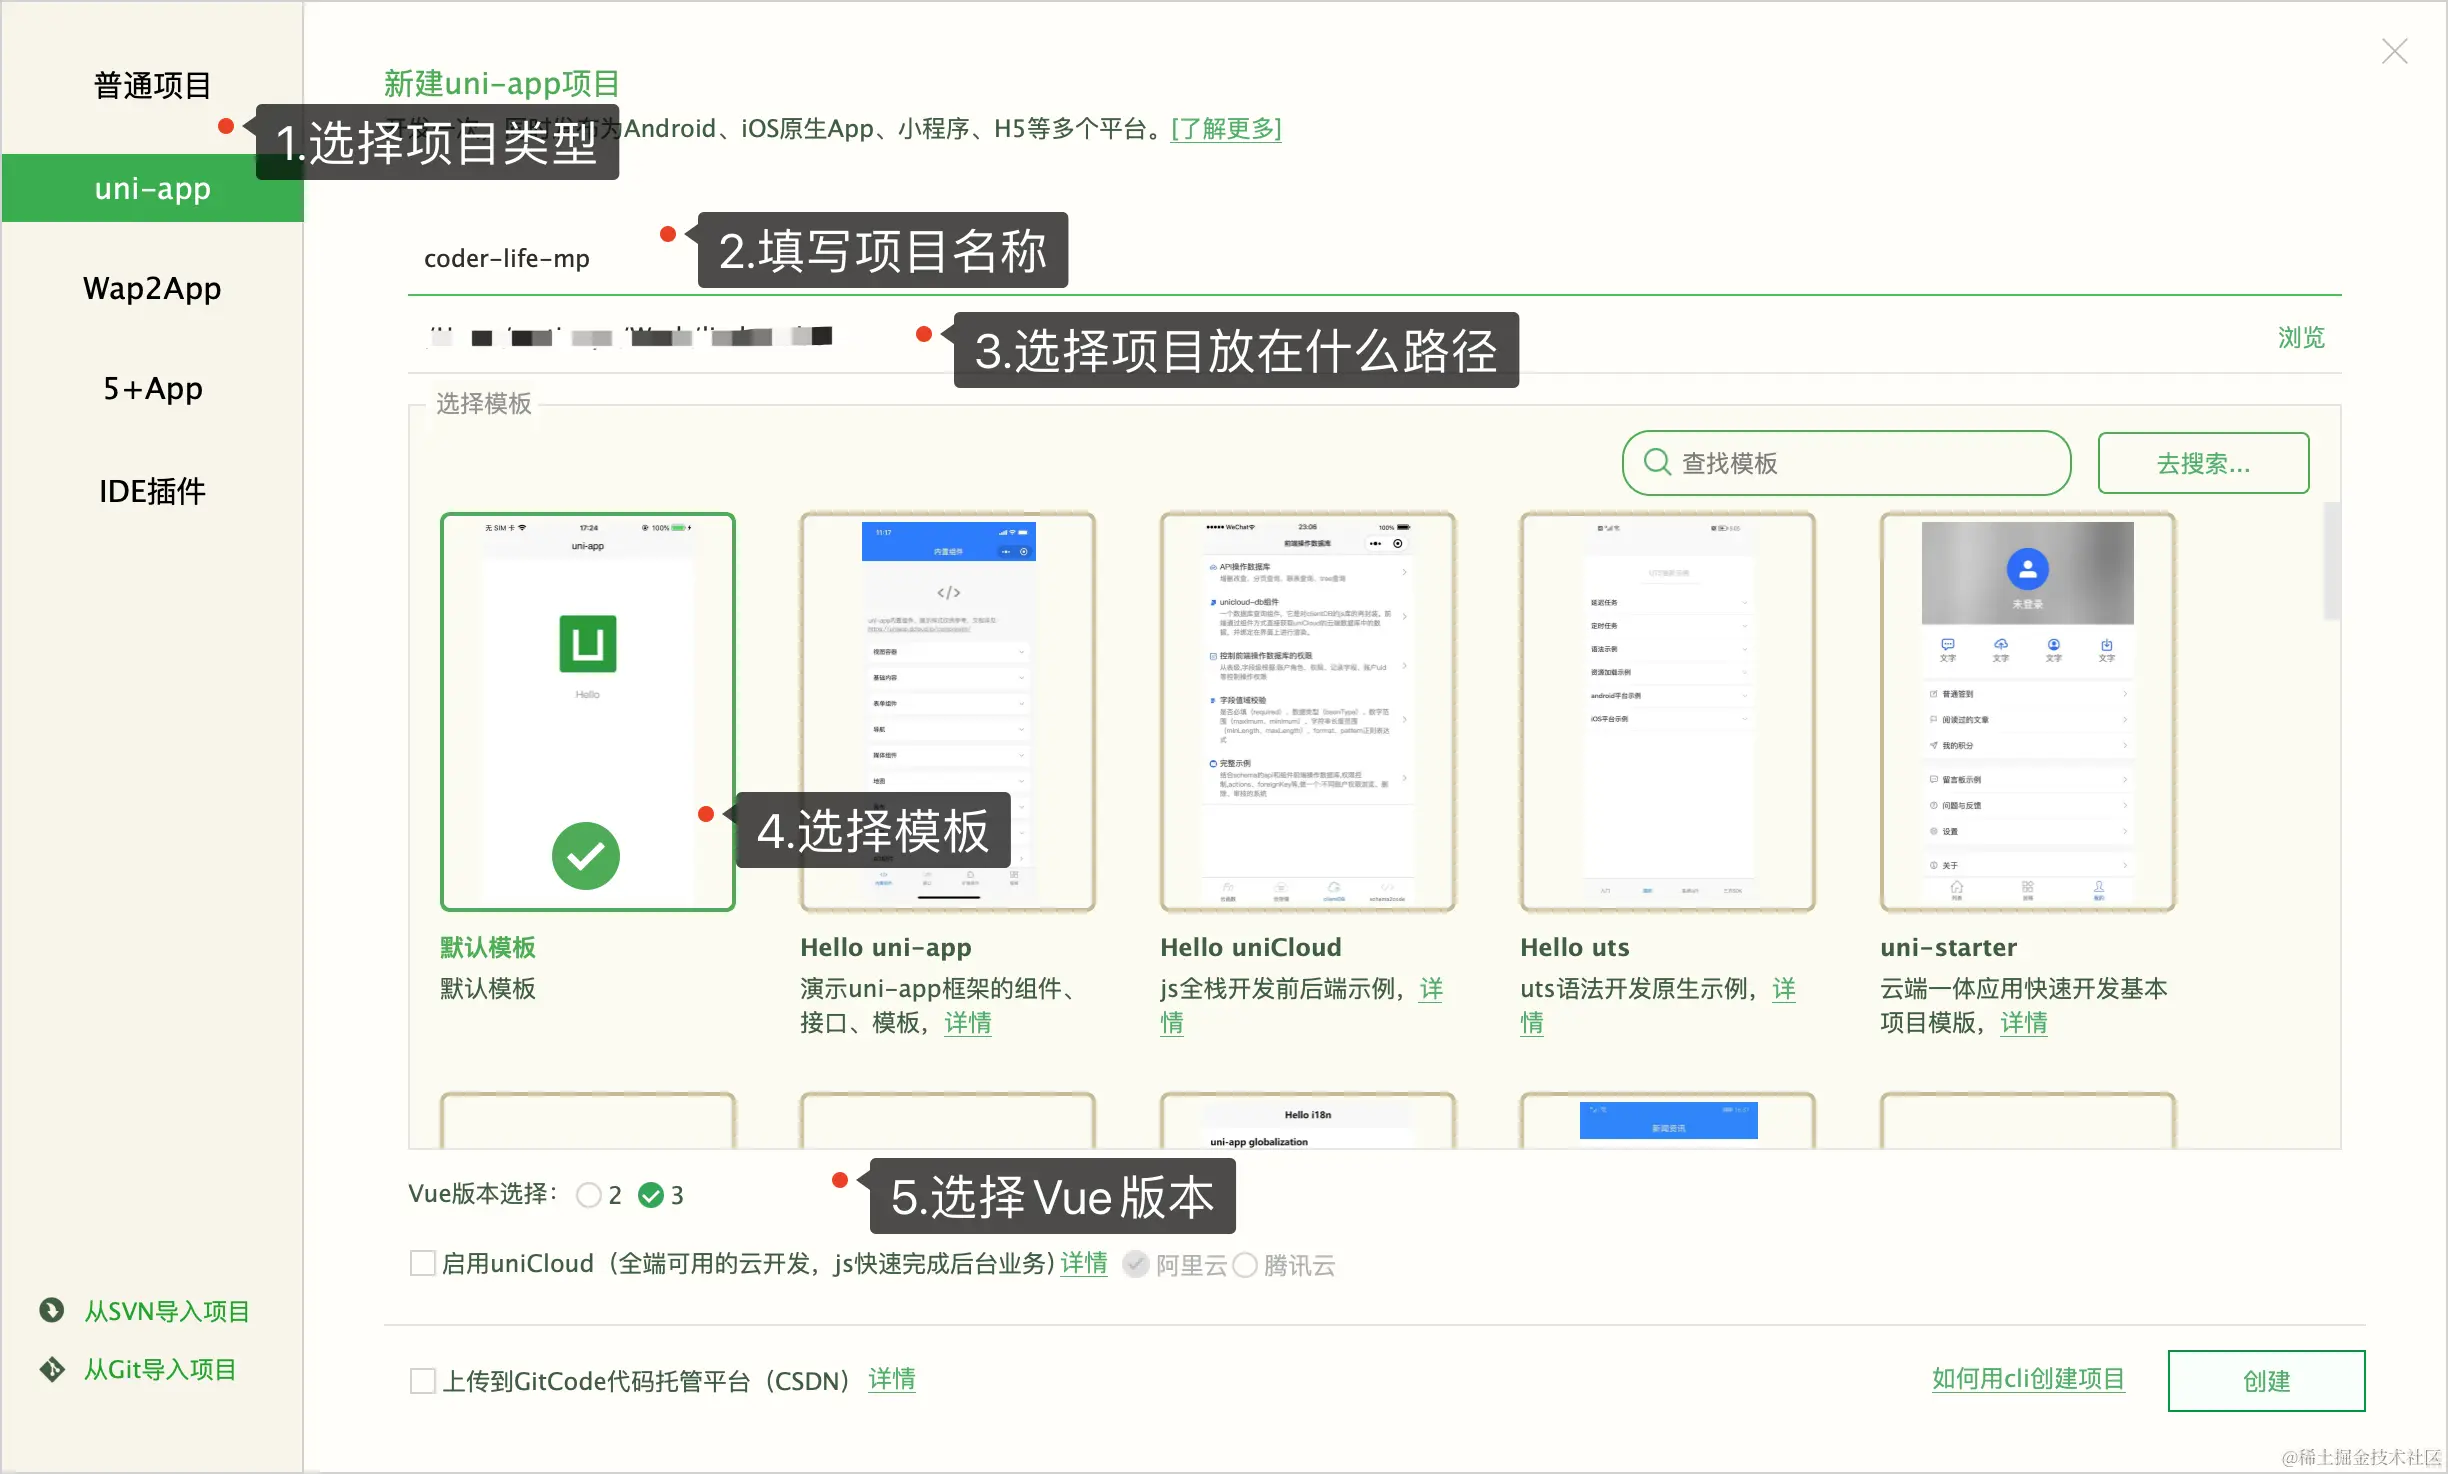Import a project via 从Git导入项目
The width and height of the screenshot is (2448, 1474).
[160, 1369]
